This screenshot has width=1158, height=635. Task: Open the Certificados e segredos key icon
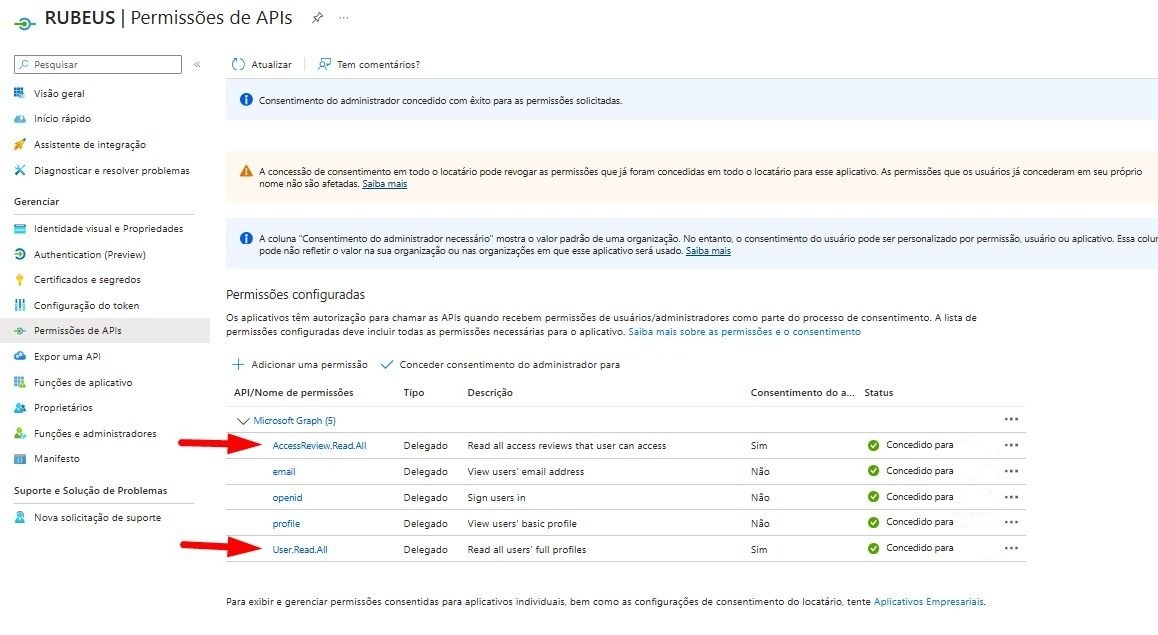20,280
